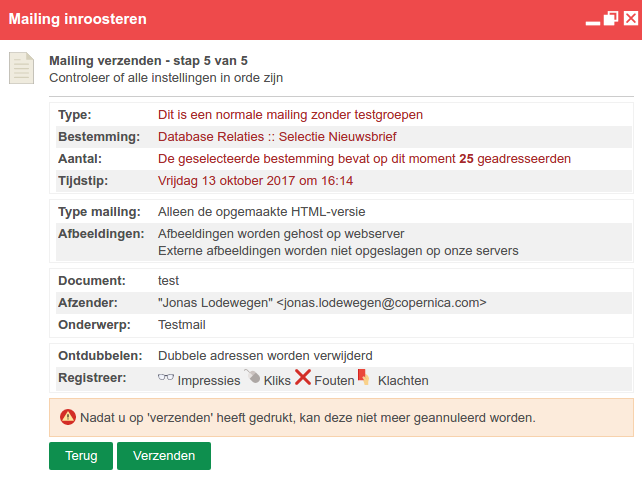Click the document name 'test'
This screenshot has width=642, height=483.
[x=168, y=281]
